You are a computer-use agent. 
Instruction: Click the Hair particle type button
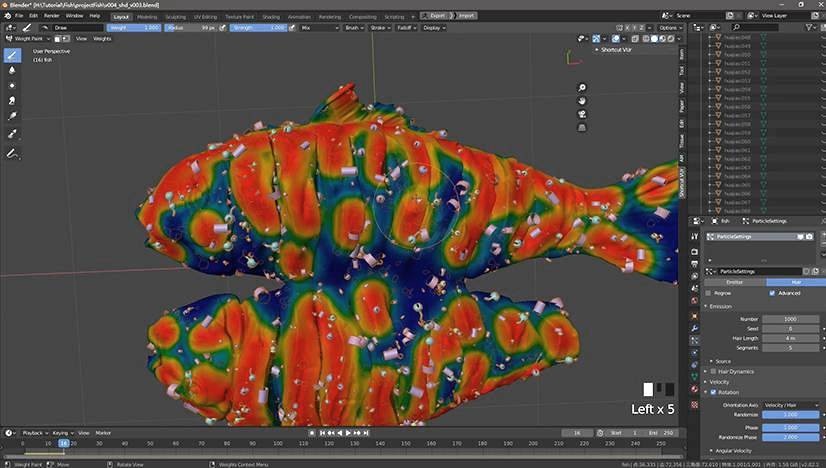pyautogui.click(x=795, y=282)
